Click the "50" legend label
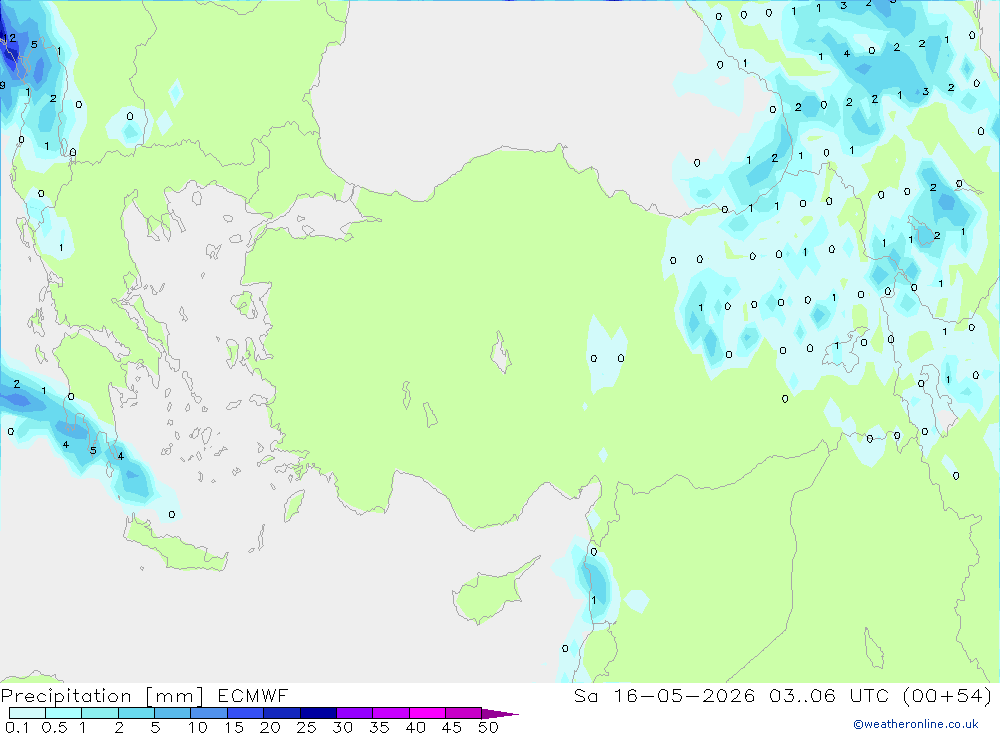 coord(488,727)
